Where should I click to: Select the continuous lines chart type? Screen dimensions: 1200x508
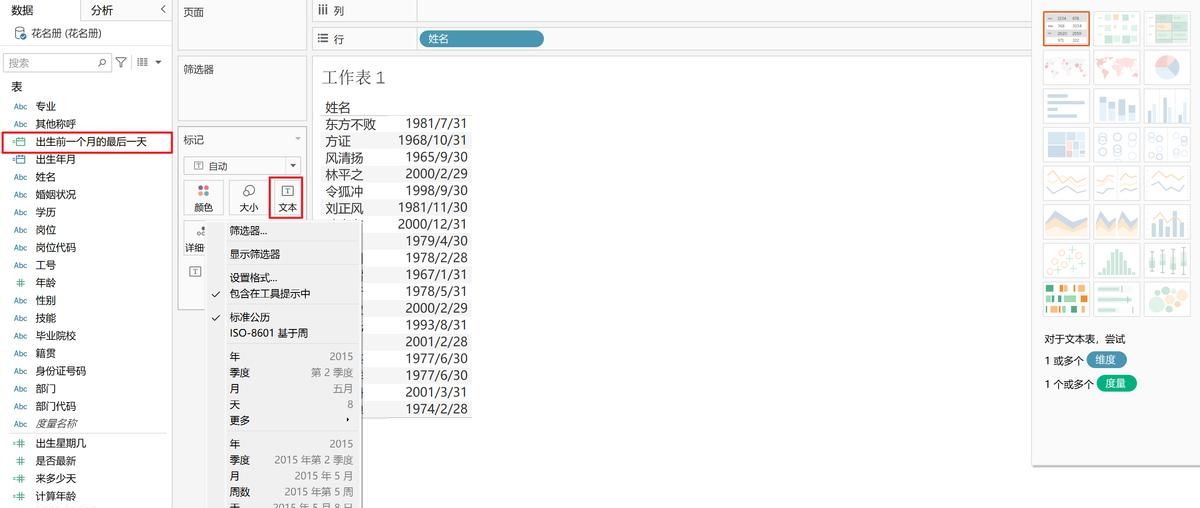[1066, 183]
